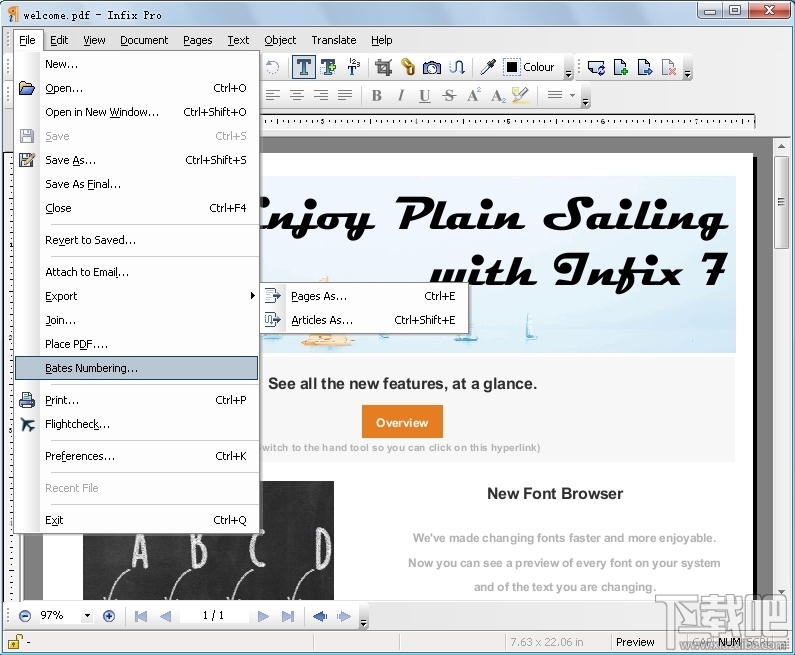The image size is (795, 655).
Task: Click the padlock security icon in status bar
Action: 14,642
